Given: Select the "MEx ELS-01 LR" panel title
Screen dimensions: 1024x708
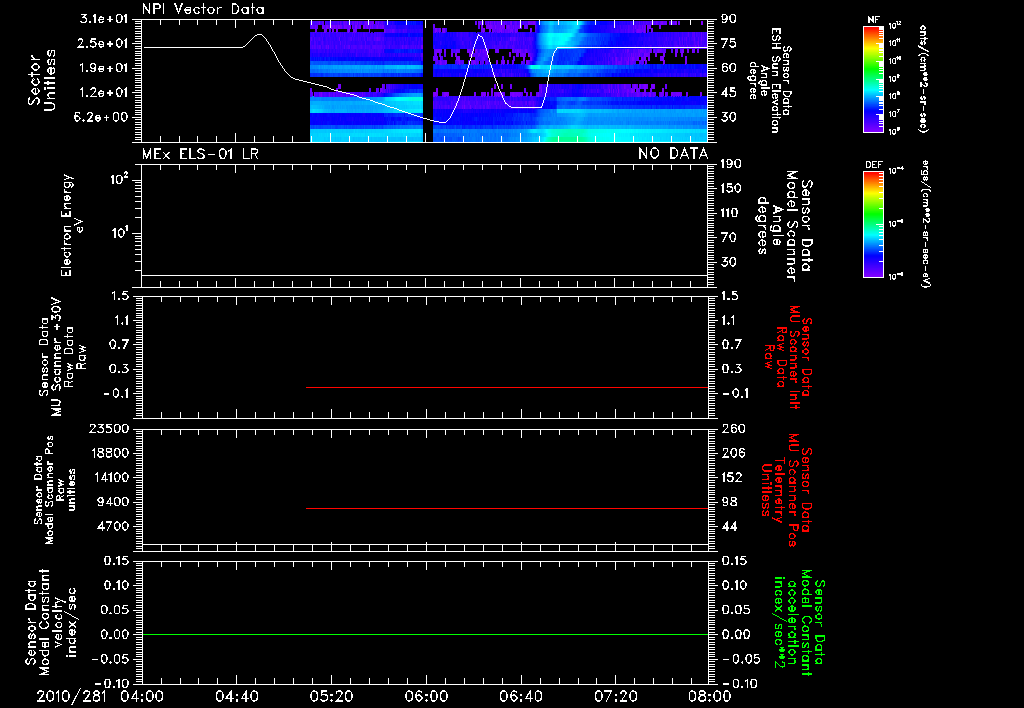Looking at the screenshot, I should click(x=200, y=154).
